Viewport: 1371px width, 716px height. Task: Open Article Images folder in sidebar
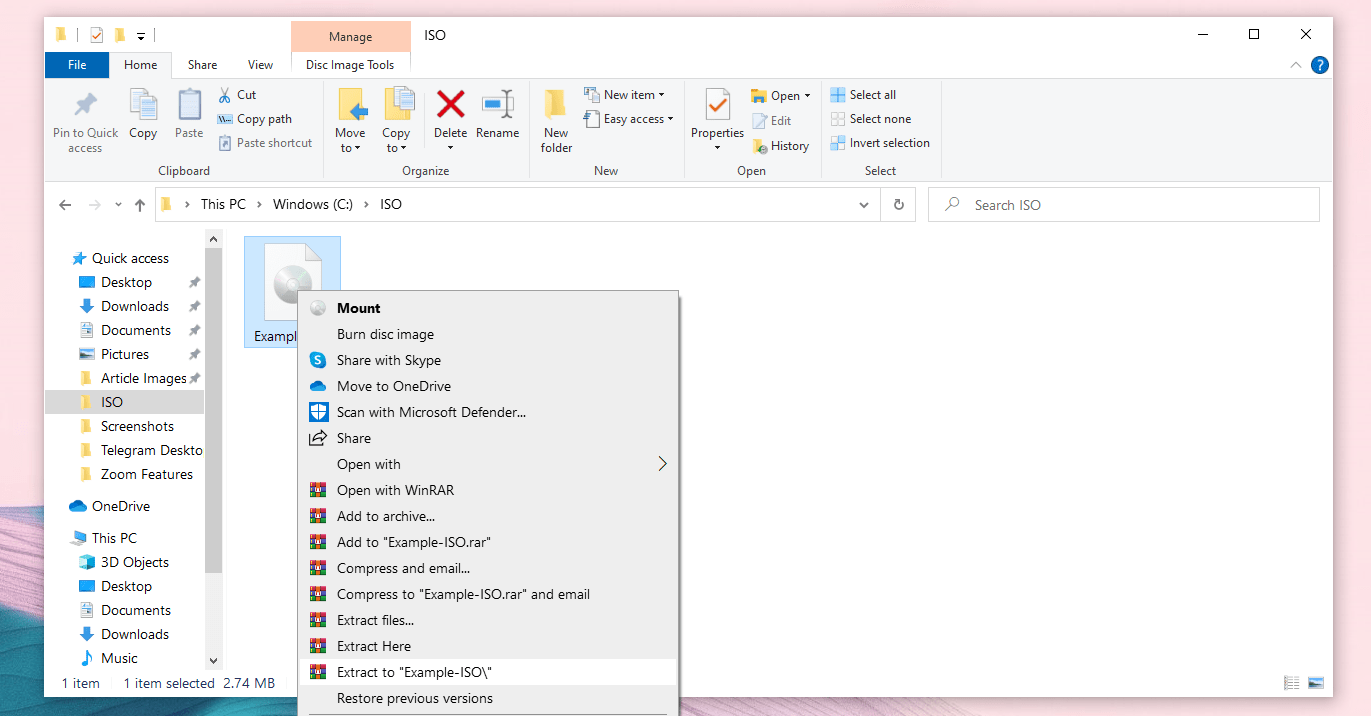pyautogui.click(x=144, y=378)
